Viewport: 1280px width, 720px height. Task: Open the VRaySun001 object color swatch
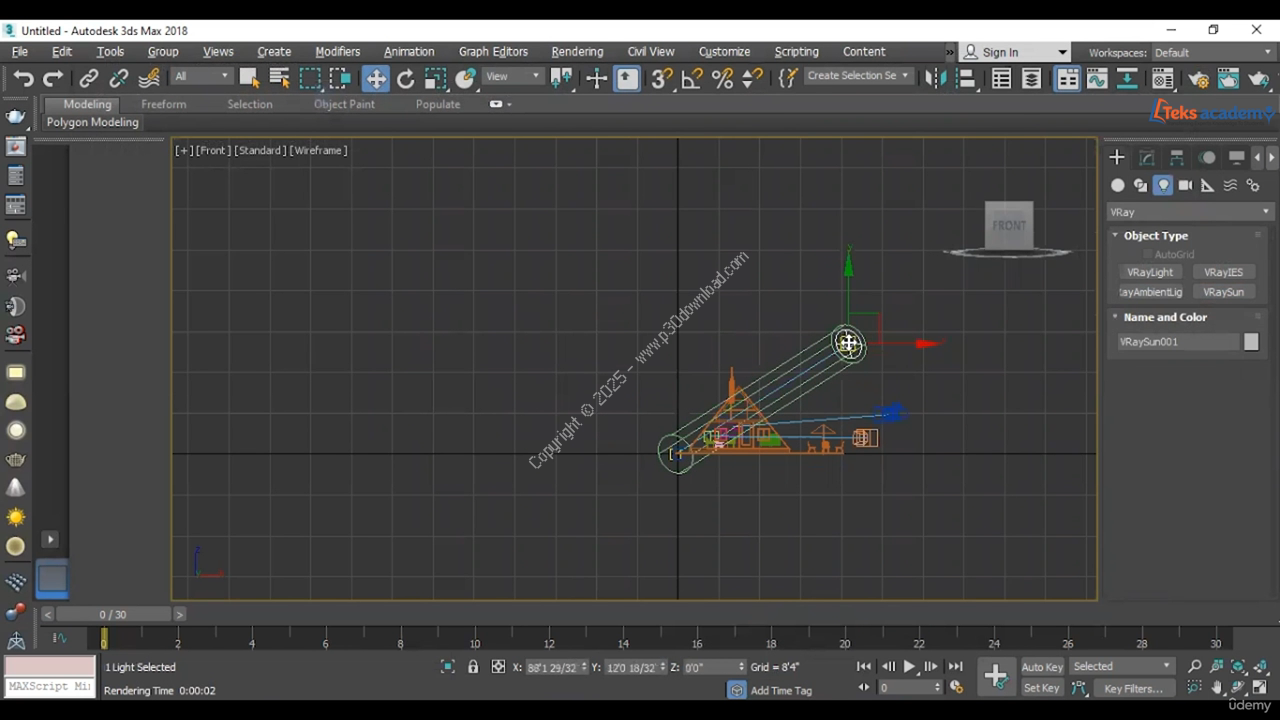coord(1251,342)
